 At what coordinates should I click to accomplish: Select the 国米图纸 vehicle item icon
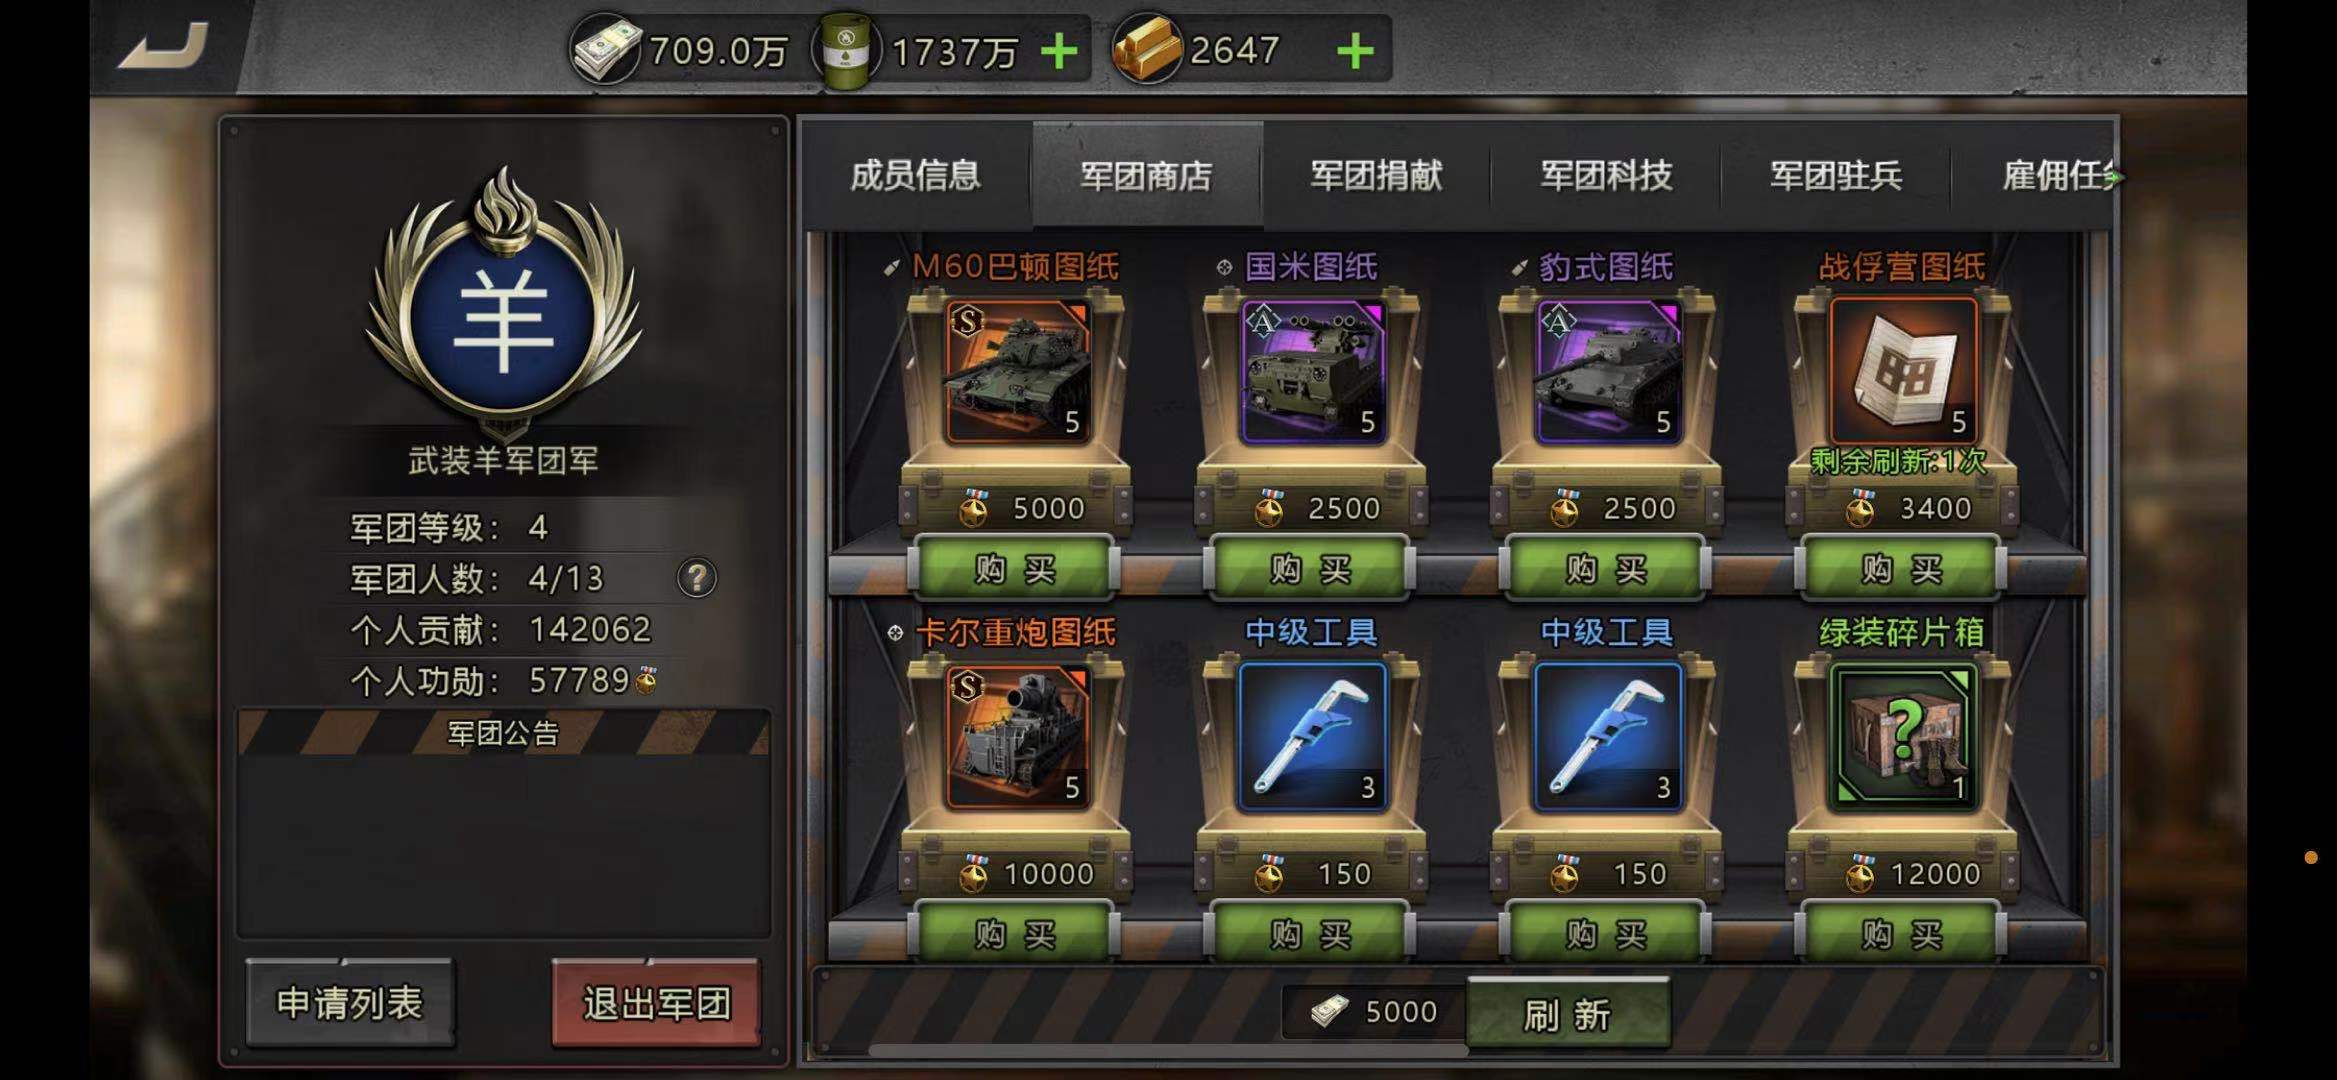1313,372
